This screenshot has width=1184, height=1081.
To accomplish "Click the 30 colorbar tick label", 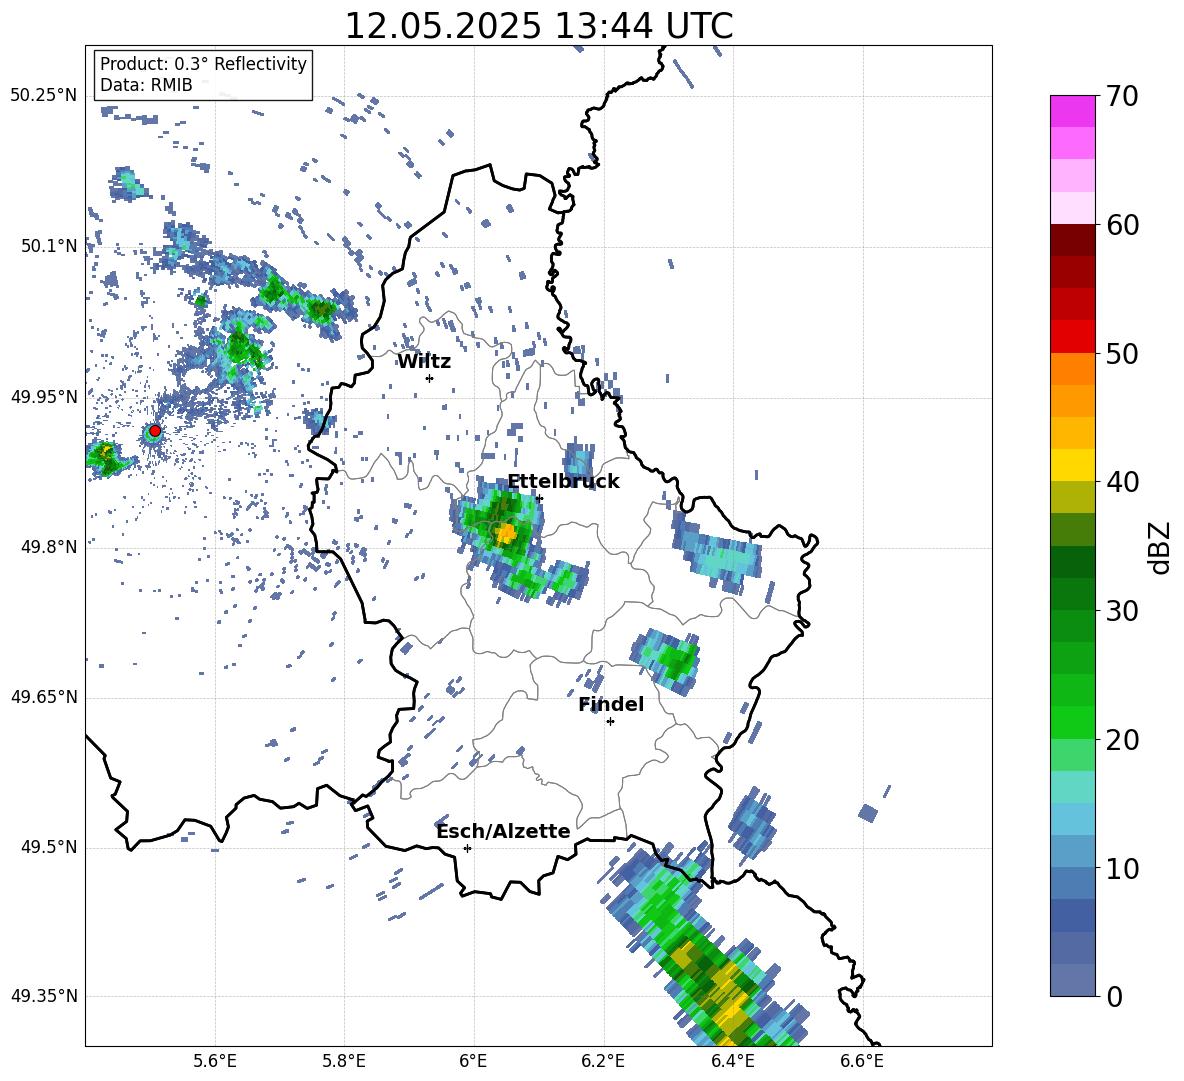I will click(1121, 611).
